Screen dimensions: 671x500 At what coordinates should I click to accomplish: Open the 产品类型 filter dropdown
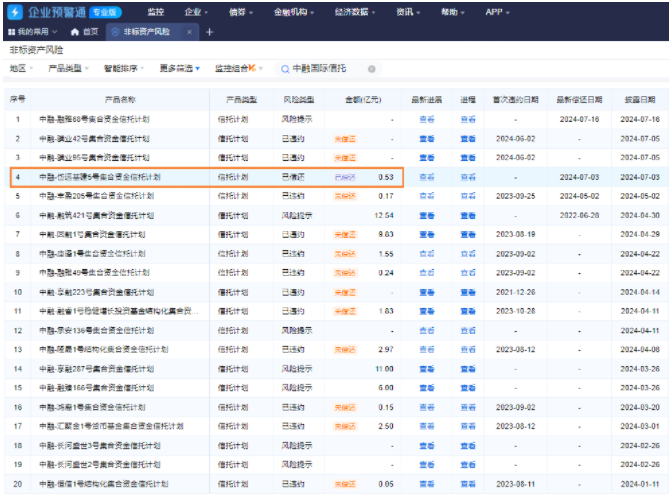pyautogui.click(x=68, y=68)
